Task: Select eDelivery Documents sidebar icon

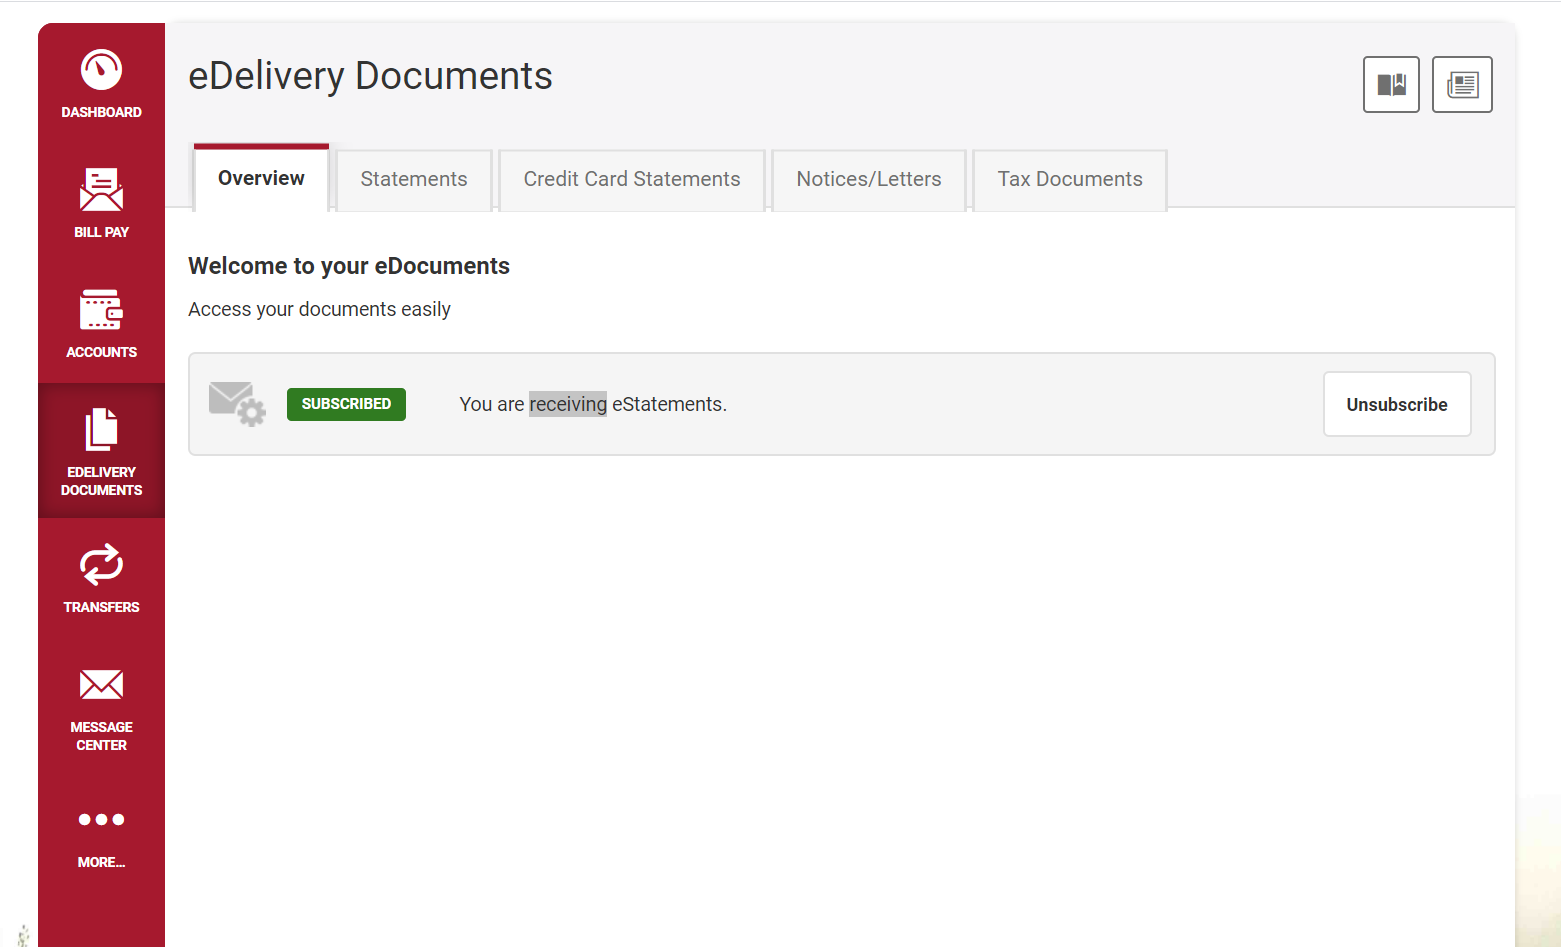Action: [101, 430]
